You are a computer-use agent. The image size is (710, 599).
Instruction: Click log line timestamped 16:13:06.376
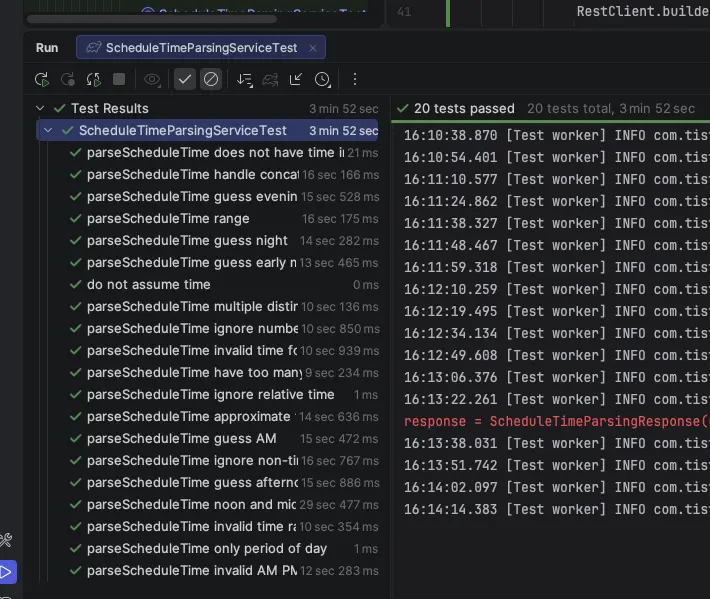coord(556,378)
